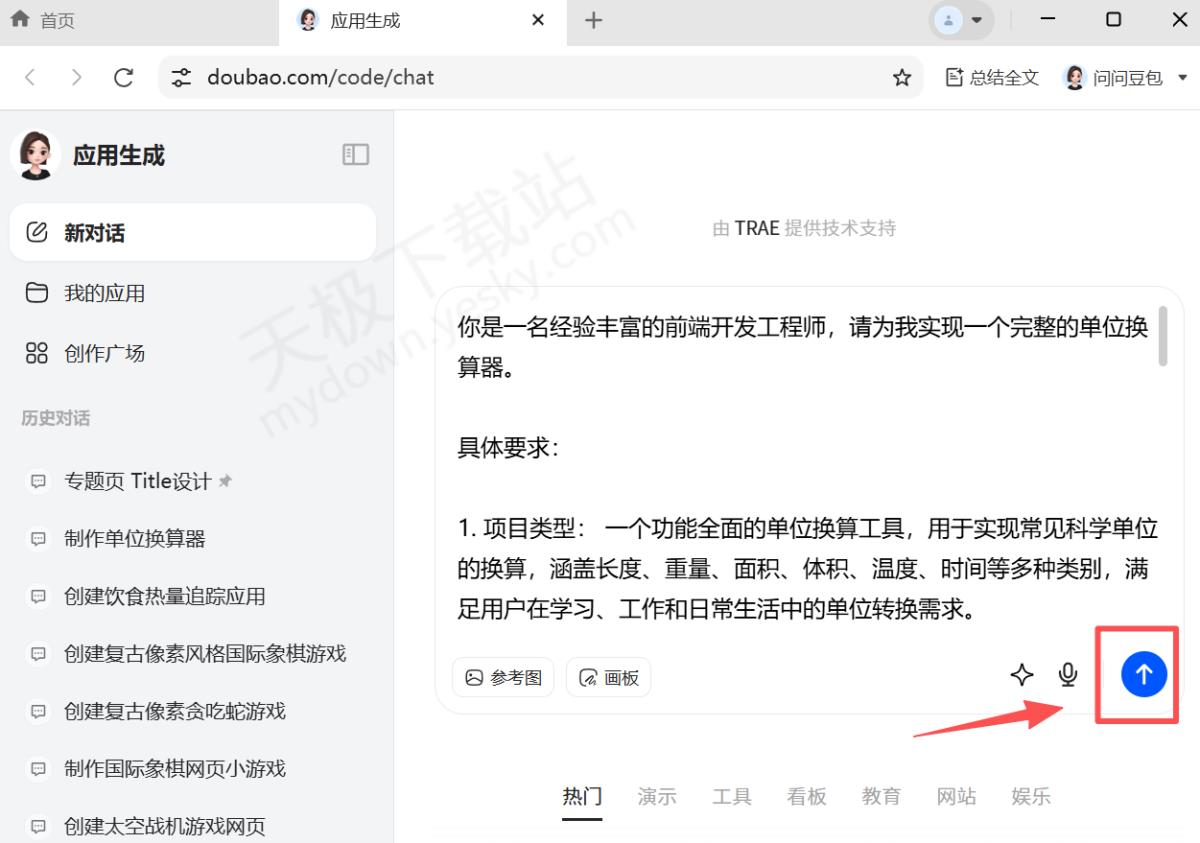This screenshot has height=843, width=1200.
Task: Click the 画板 button
Action: 608,677
